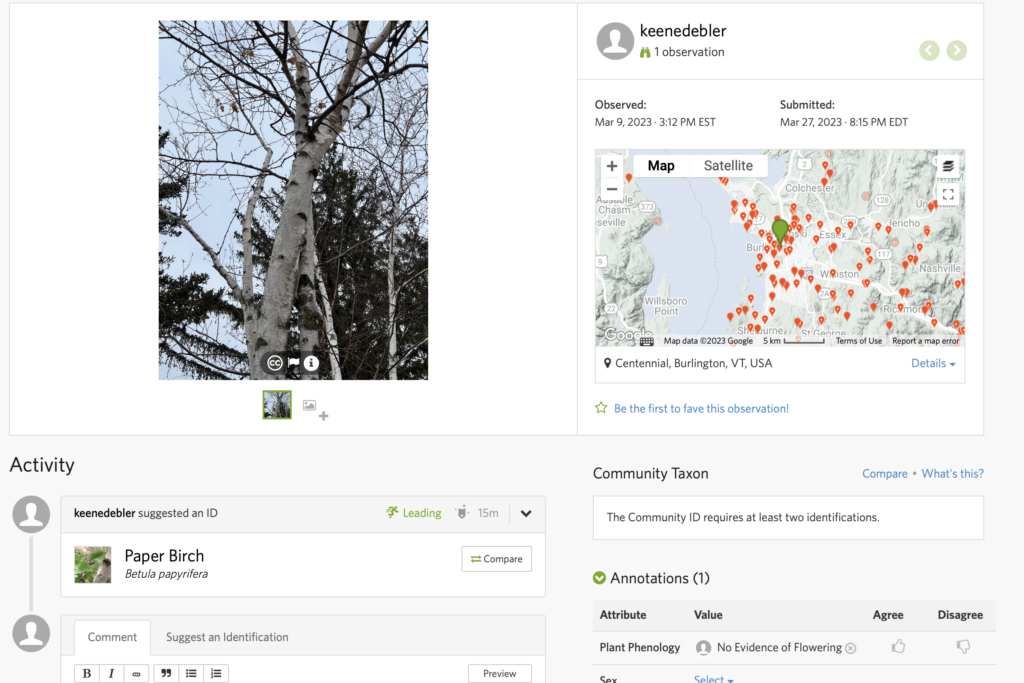Click the flag icon on the photo
This screenshot has width=1024, height=683.
click(x=293, y=363)
